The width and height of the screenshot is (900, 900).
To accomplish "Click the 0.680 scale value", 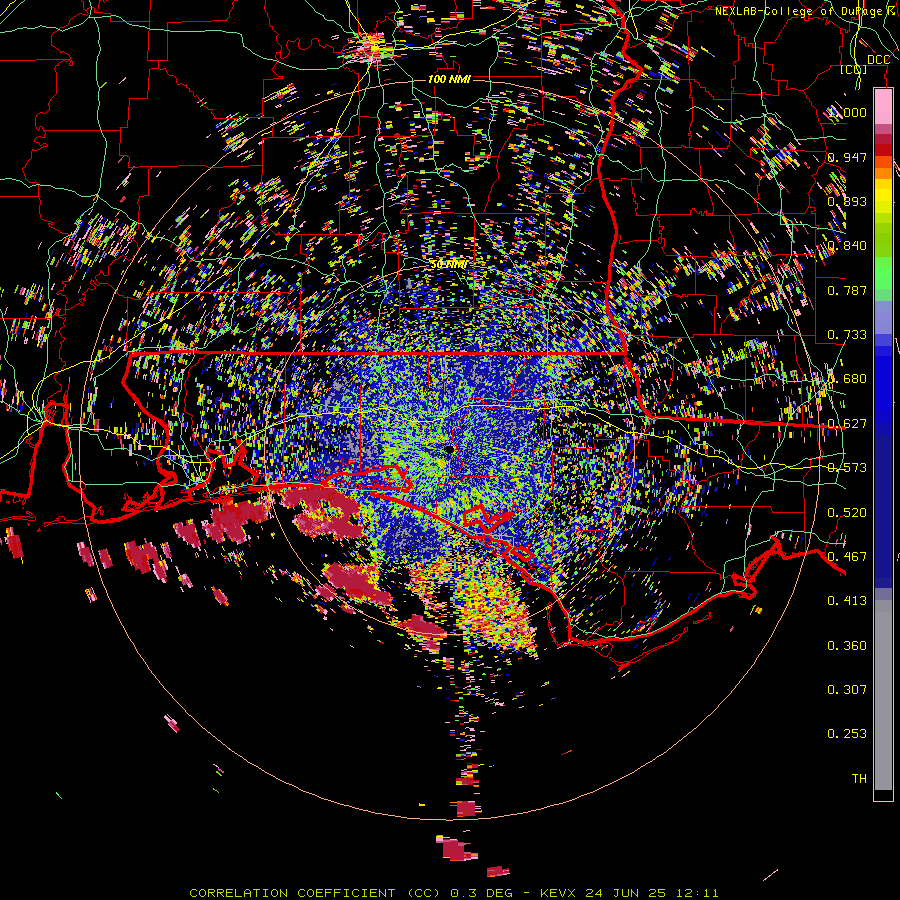I will pyautogui.click(x=847, y=379).
